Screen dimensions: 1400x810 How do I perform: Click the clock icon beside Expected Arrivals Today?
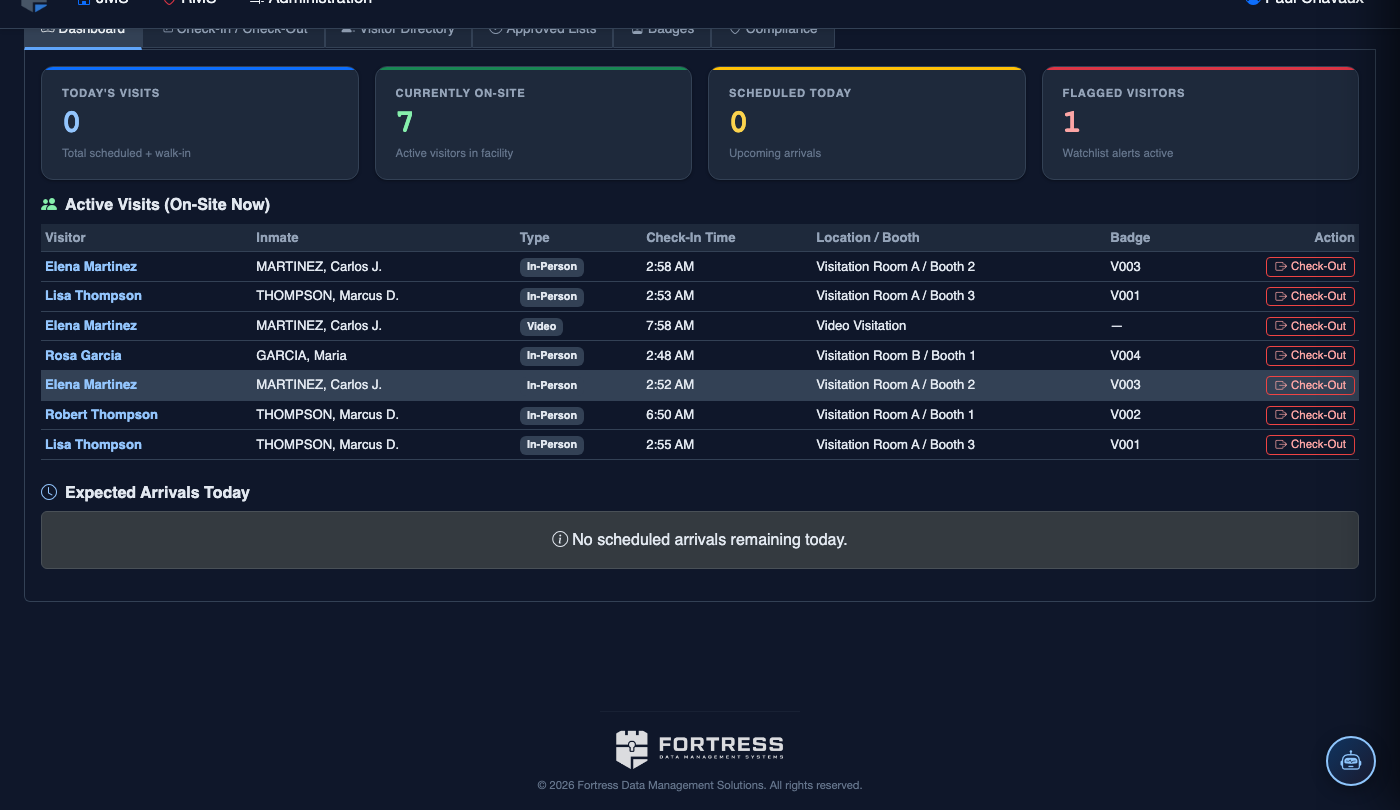tap(49, 492)
